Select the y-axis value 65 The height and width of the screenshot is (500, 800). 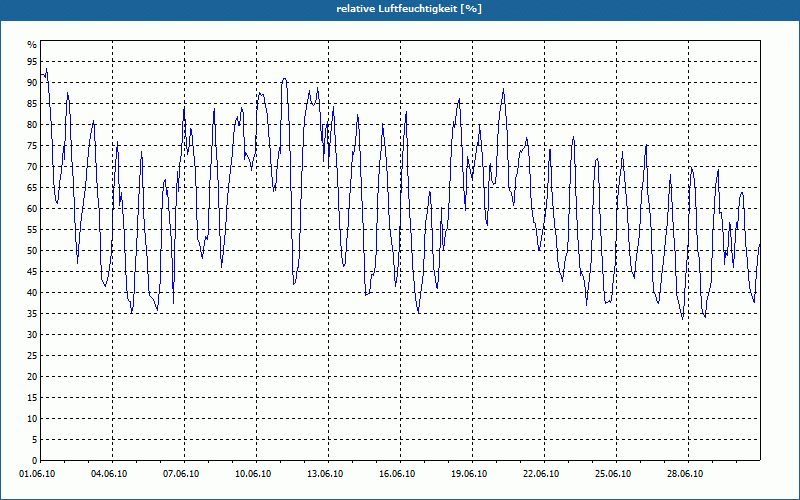[32, 187]
